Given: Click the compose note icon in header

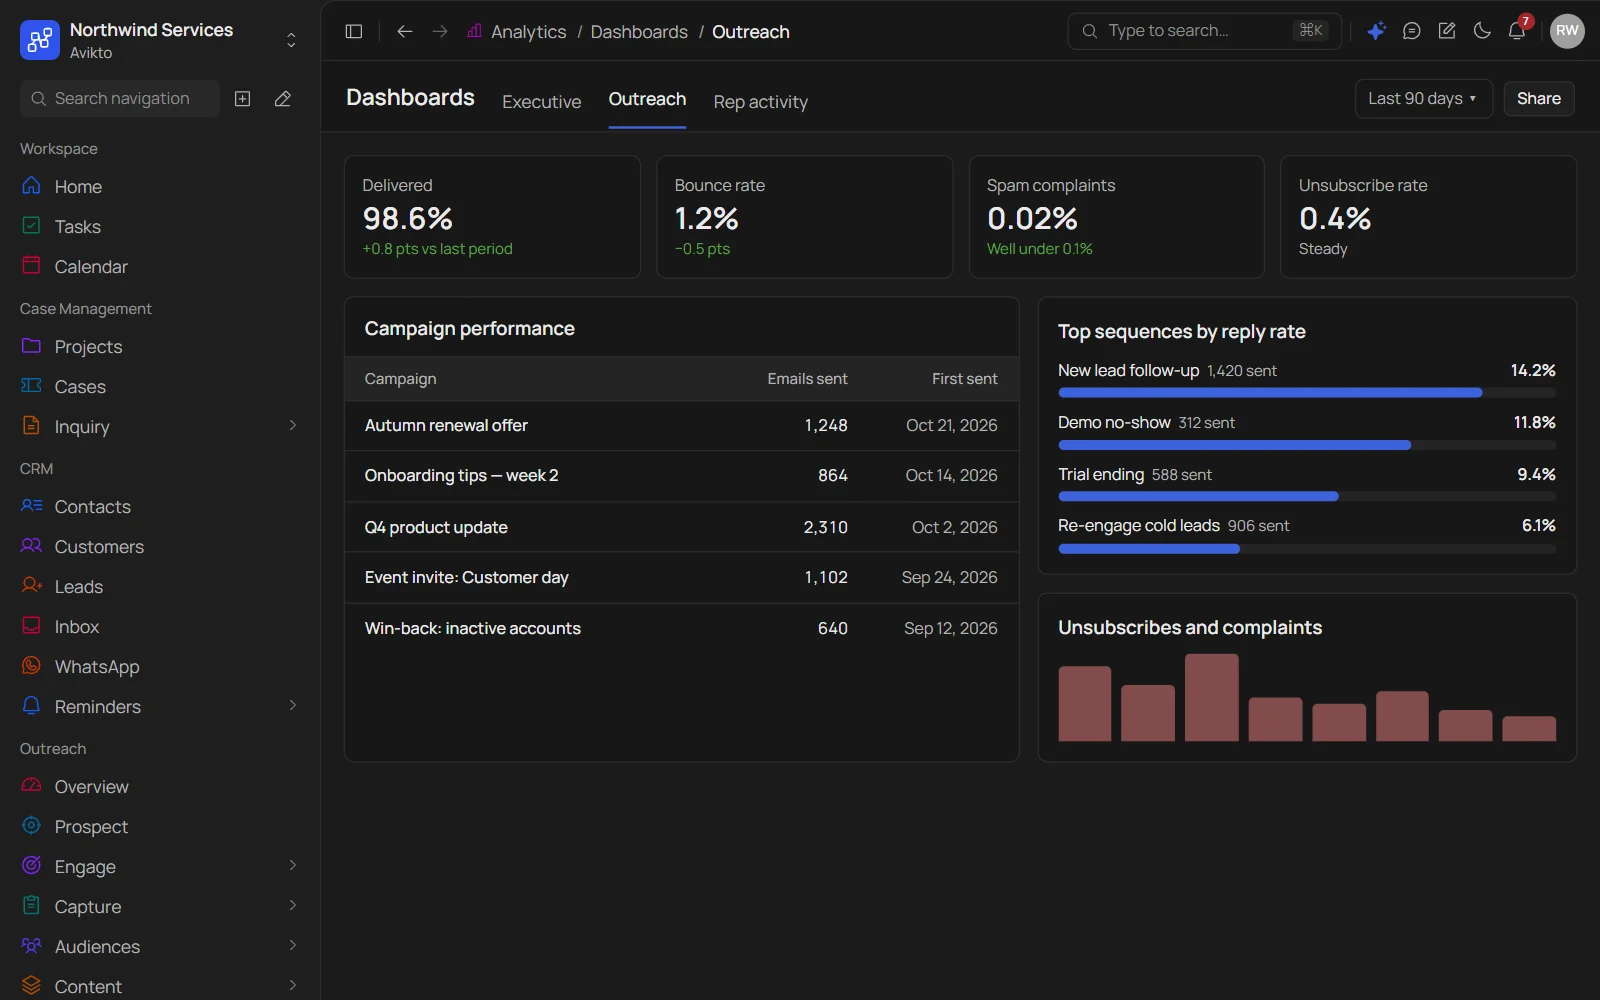Looking at the screenshot, I should click(x=1446, y=31).
